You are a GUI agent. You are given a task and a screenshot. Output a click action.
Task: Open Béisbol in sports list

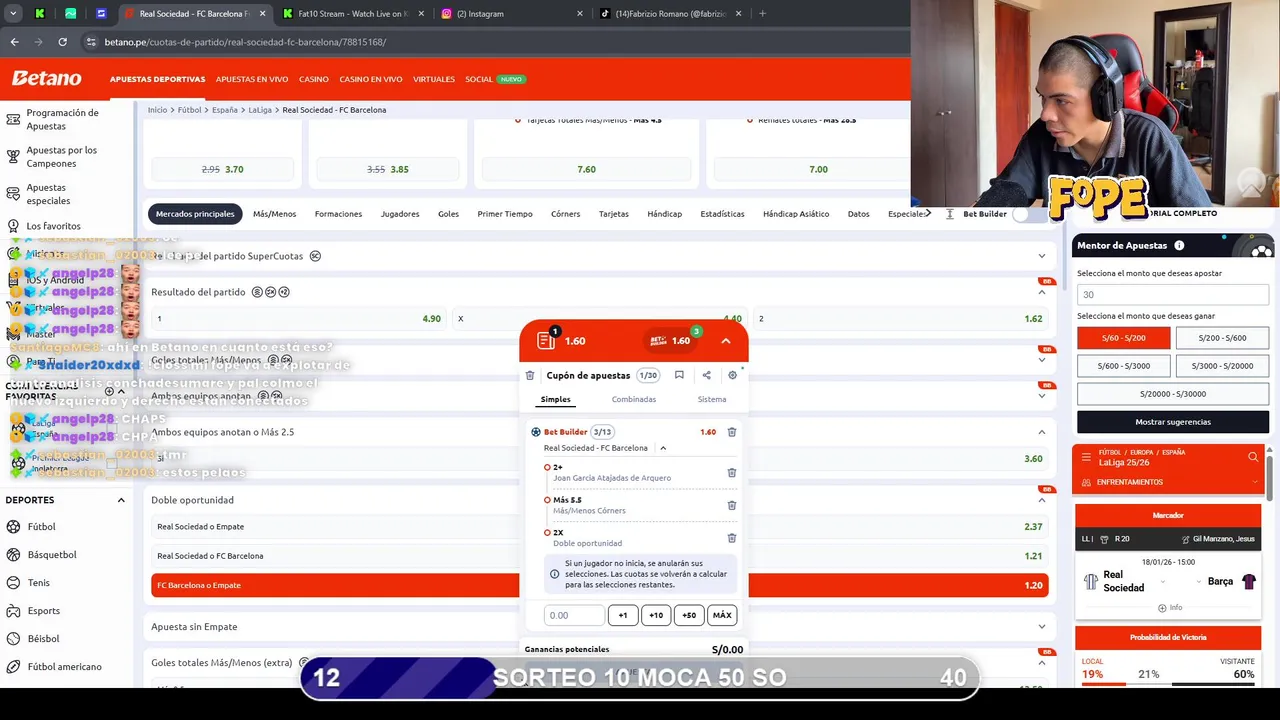[43, 638]
